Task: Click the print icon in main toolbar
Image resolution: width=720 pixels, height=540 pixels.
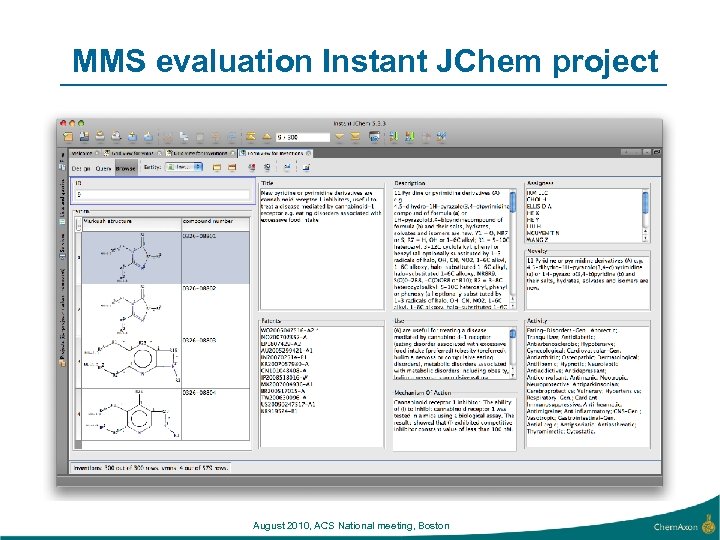Action: [100, 136]
